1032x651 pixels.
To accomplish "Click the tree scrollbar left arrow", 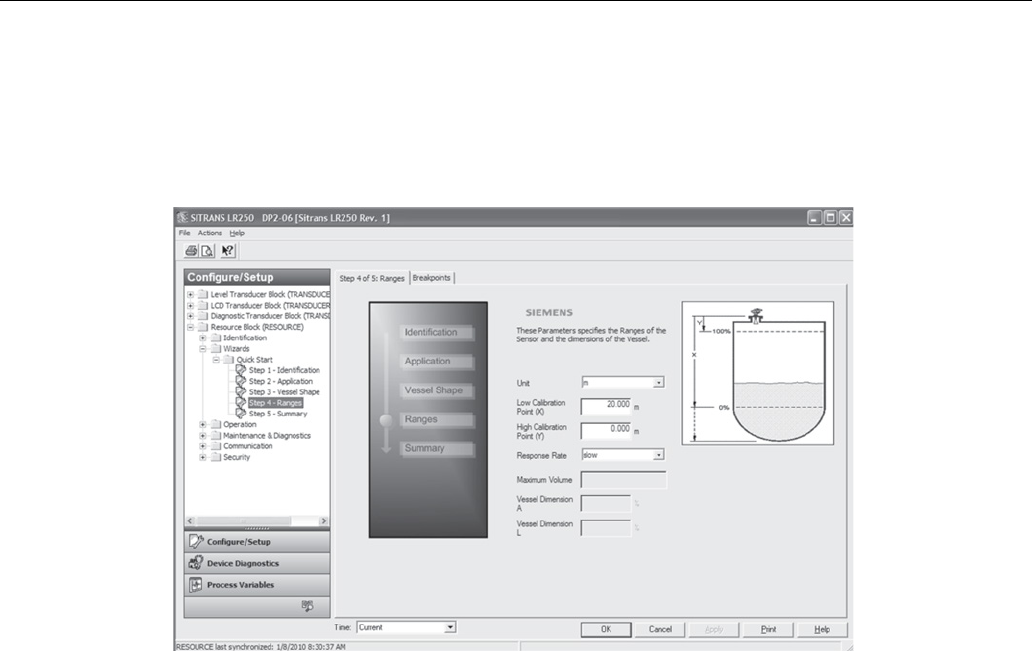I will click(190, 521).
